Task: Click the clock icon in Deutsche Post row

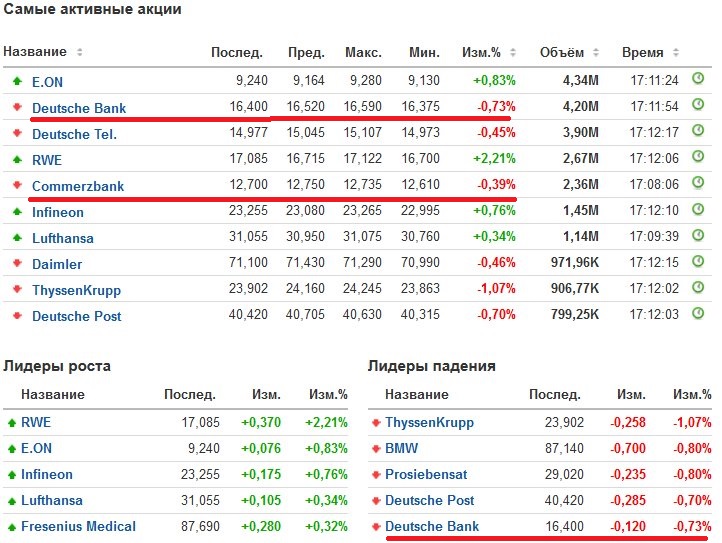Action: coord(698,313)
